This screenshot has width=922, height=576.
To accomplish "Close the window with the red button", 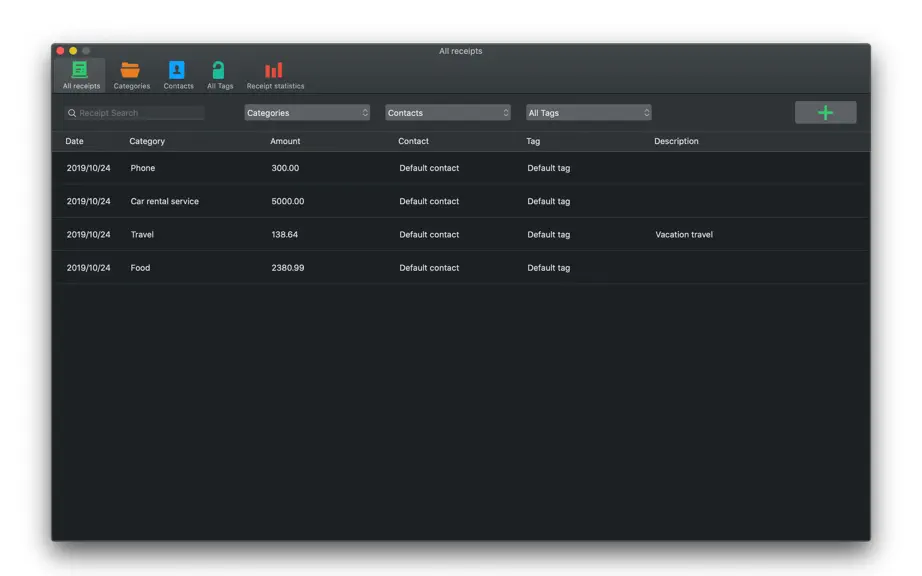I will tap(60, 51).
